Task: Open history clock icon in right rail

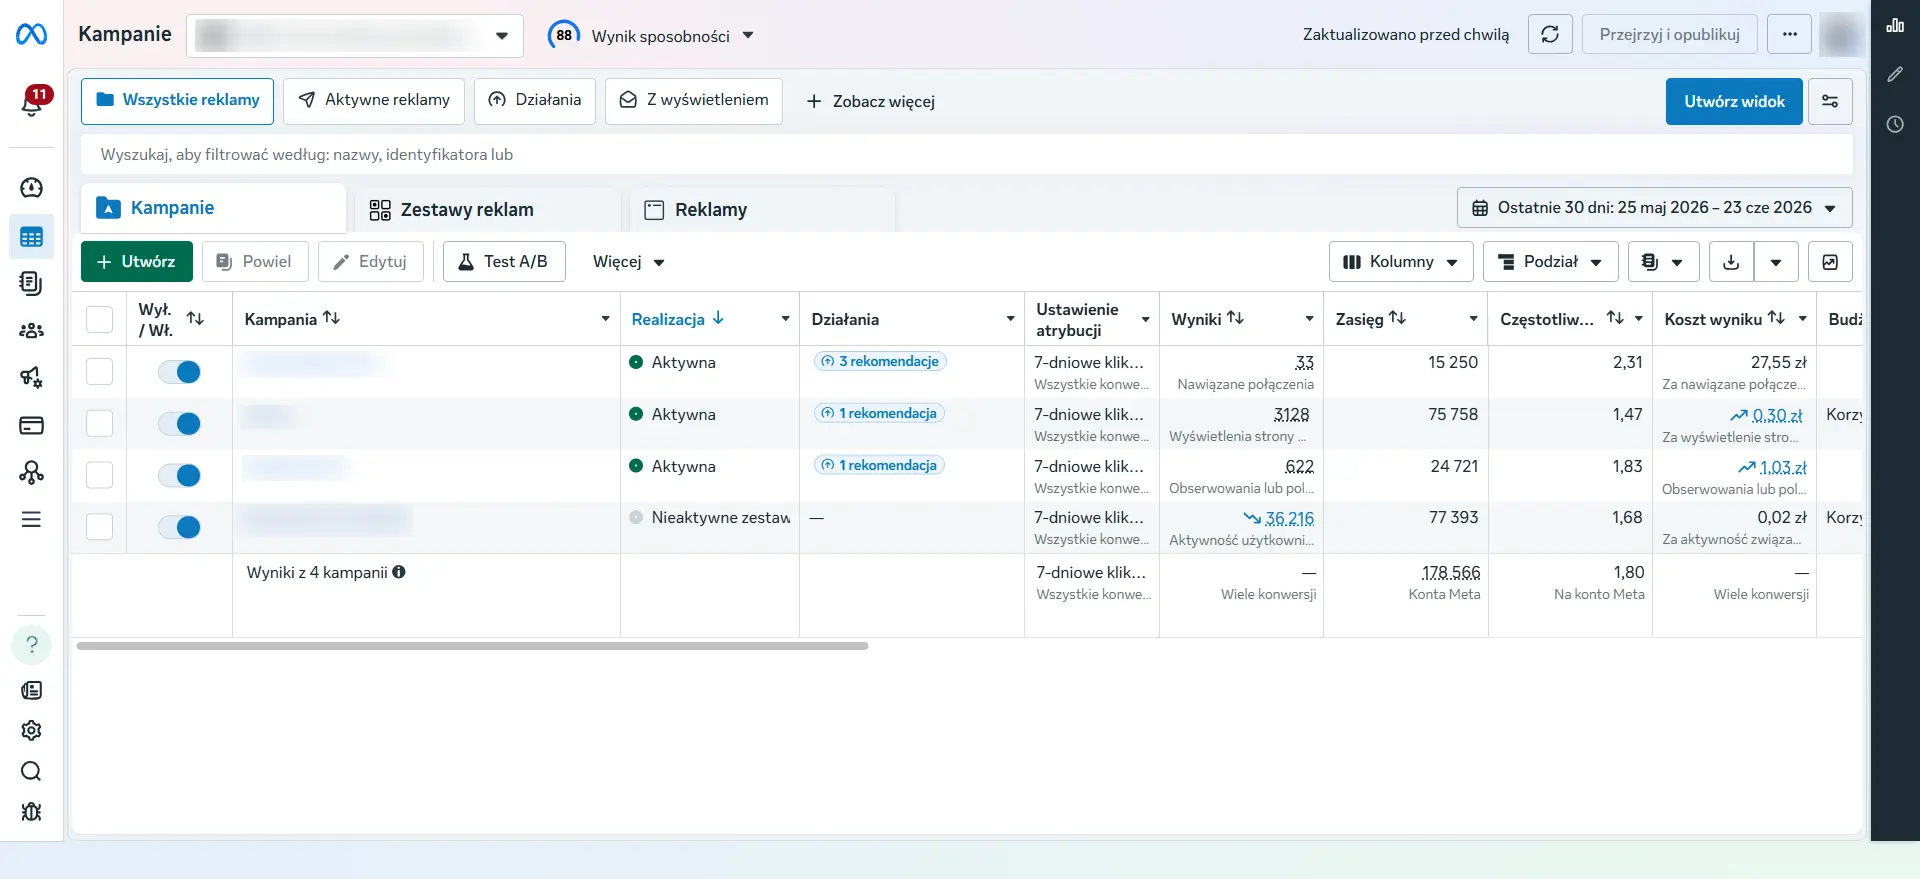Action: 1895,125
